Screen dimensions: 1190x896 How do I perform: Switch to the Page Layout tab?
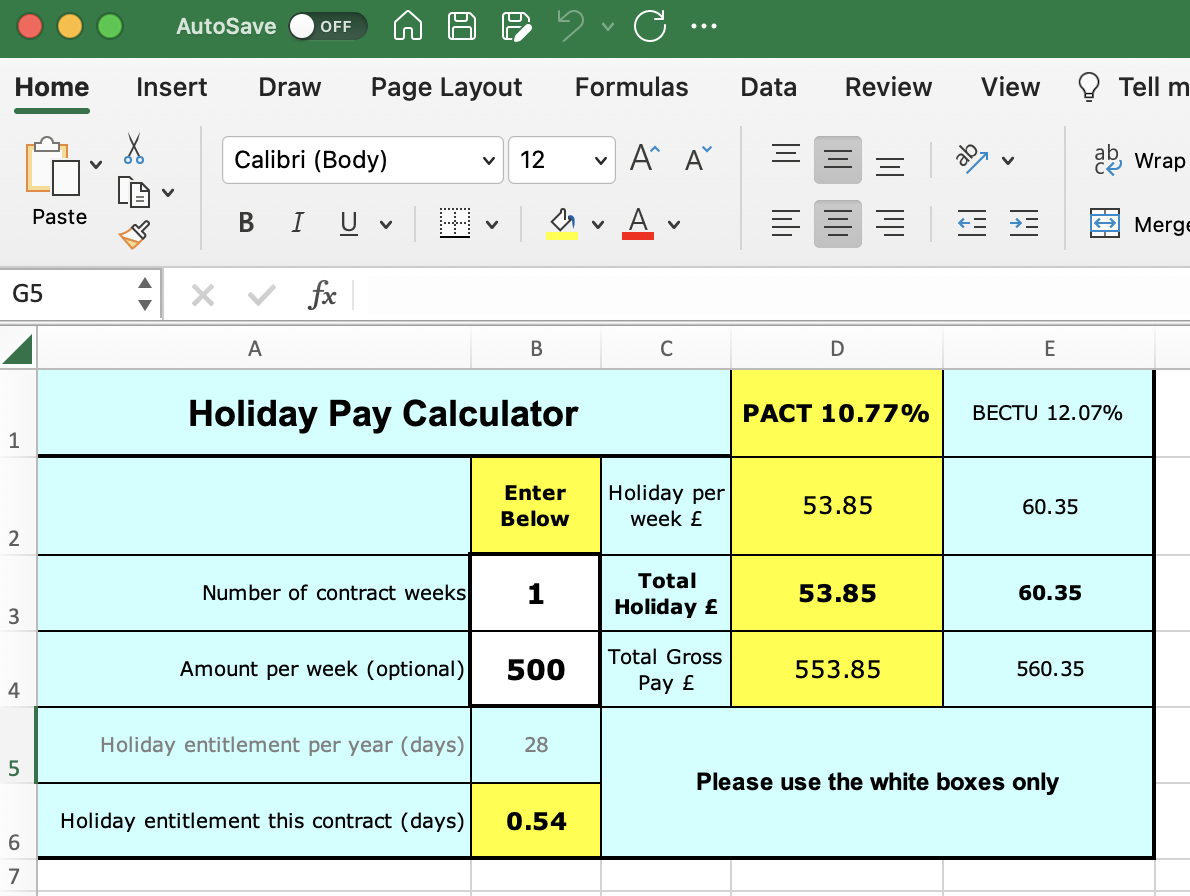pyautogui.click(x=446, y=87)
